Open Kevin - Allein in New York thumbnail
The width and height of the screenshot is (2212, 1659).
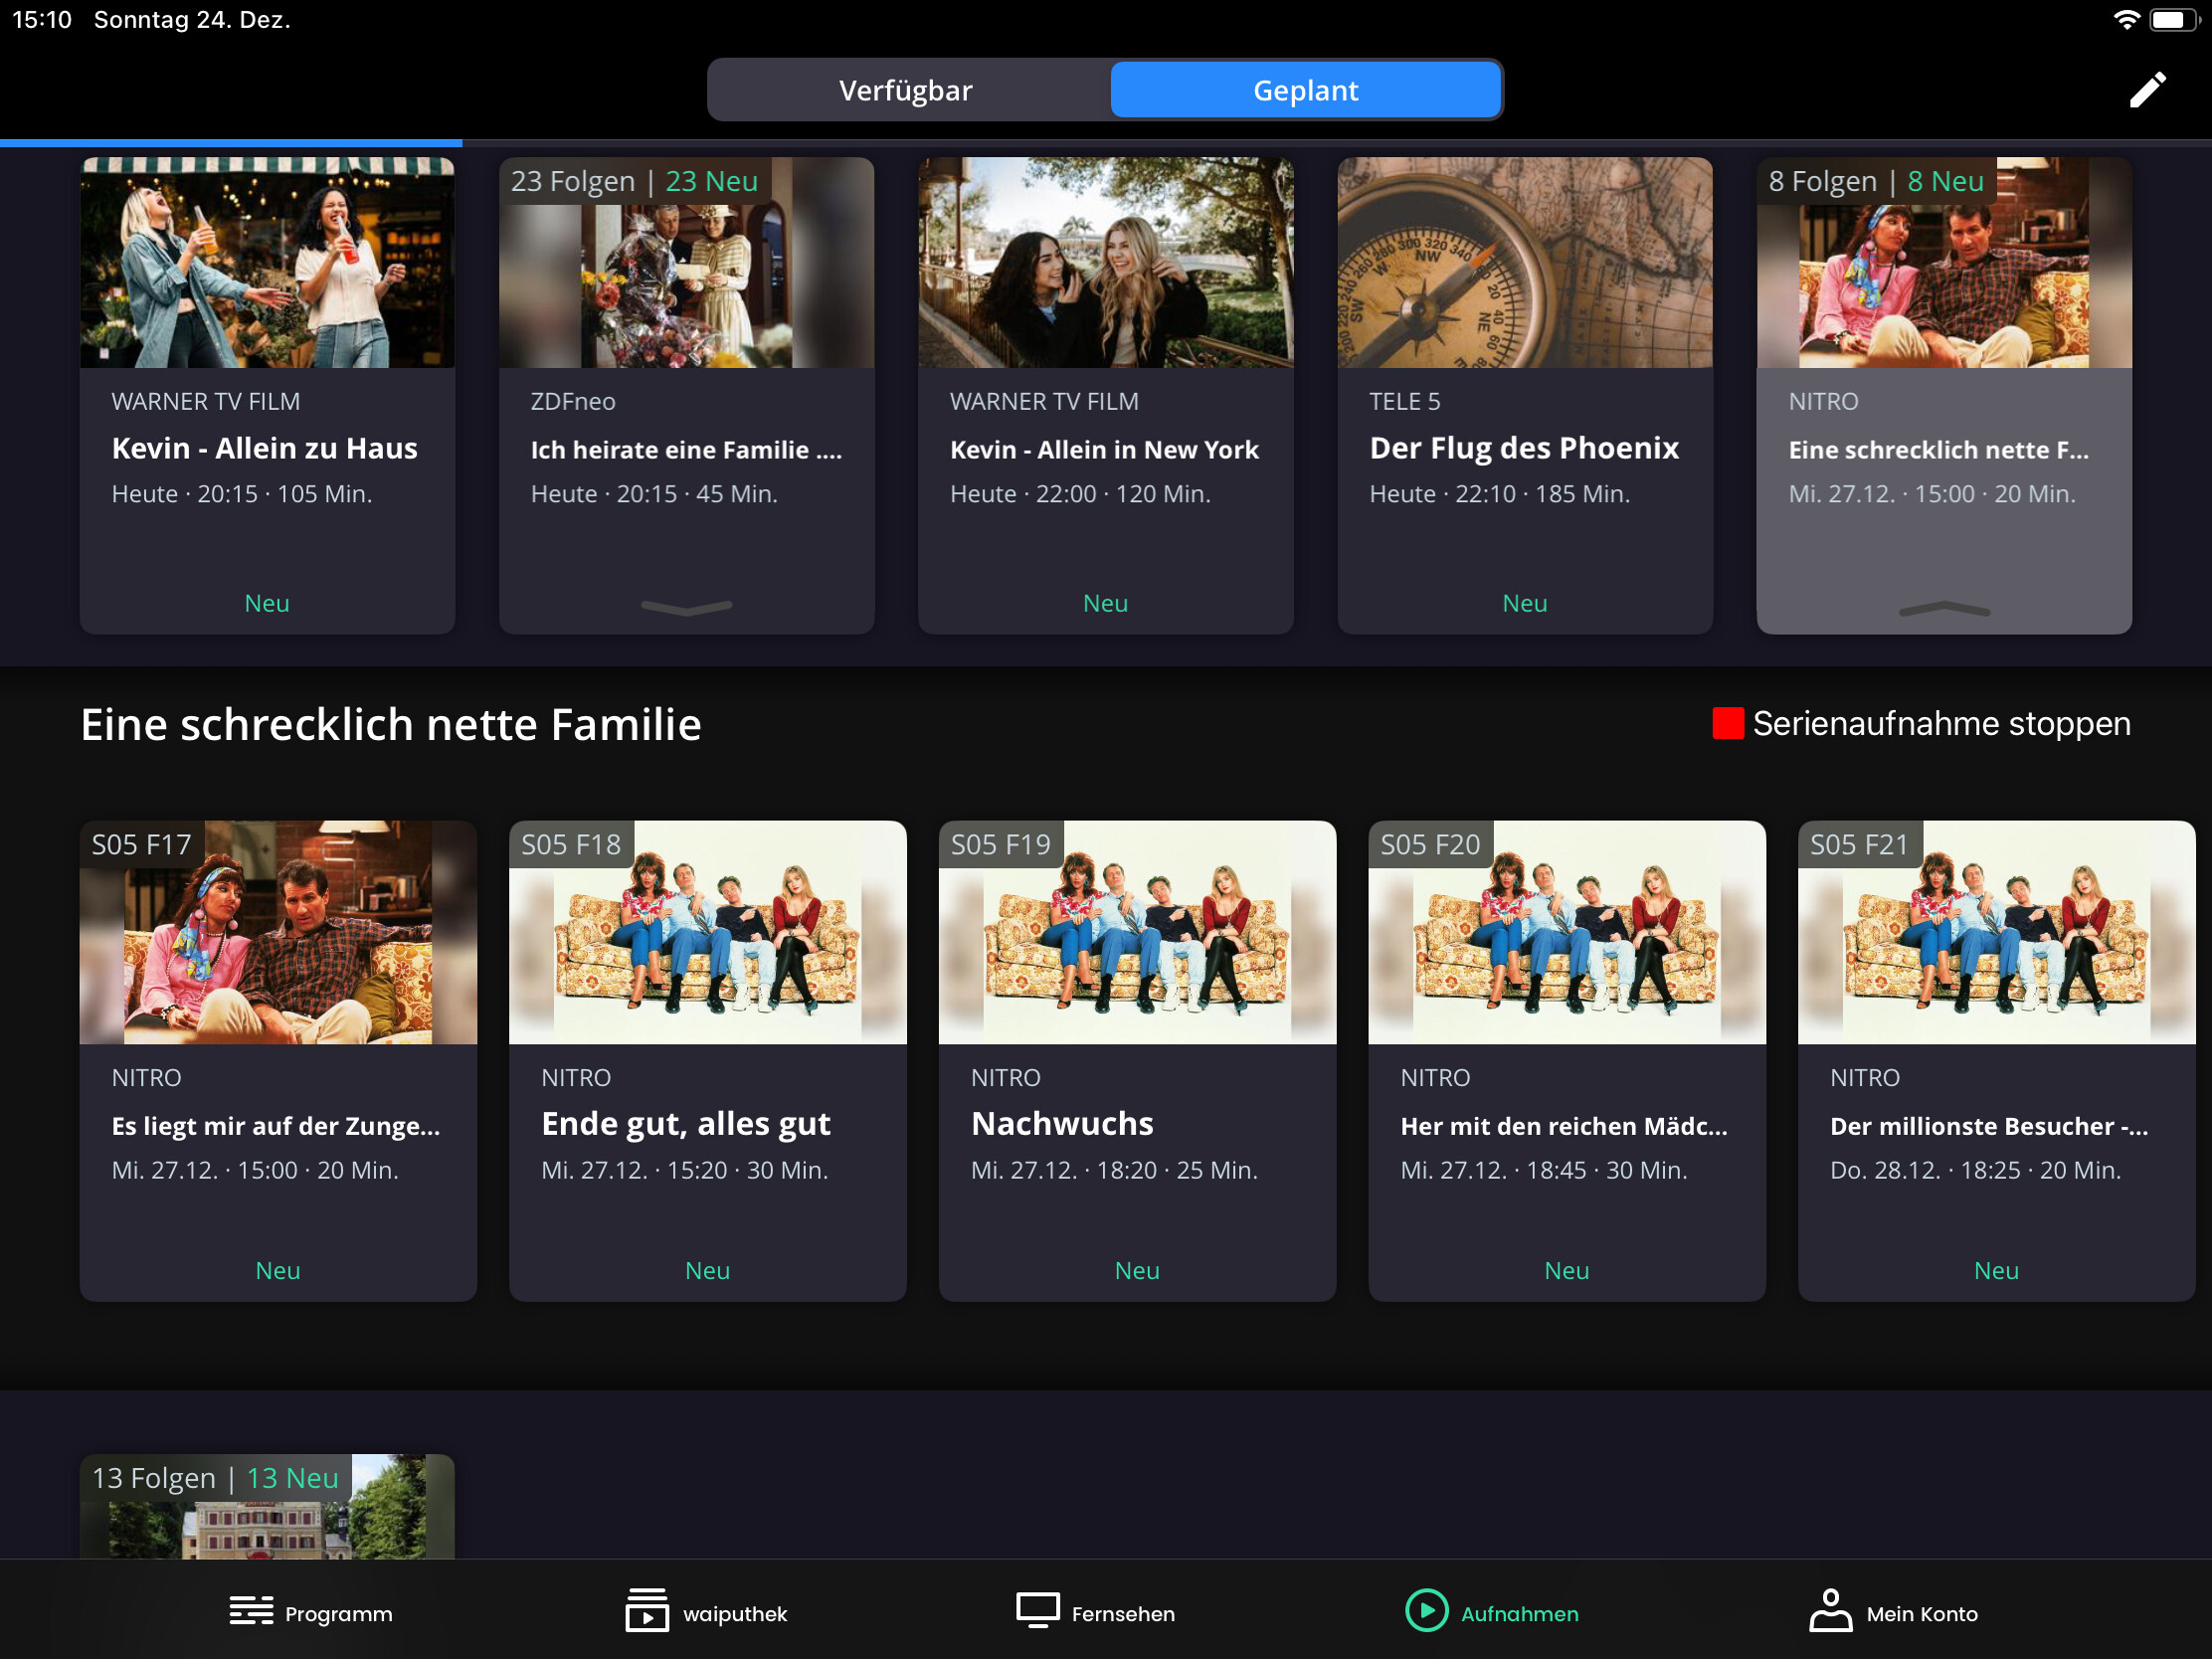point(1106,262)
